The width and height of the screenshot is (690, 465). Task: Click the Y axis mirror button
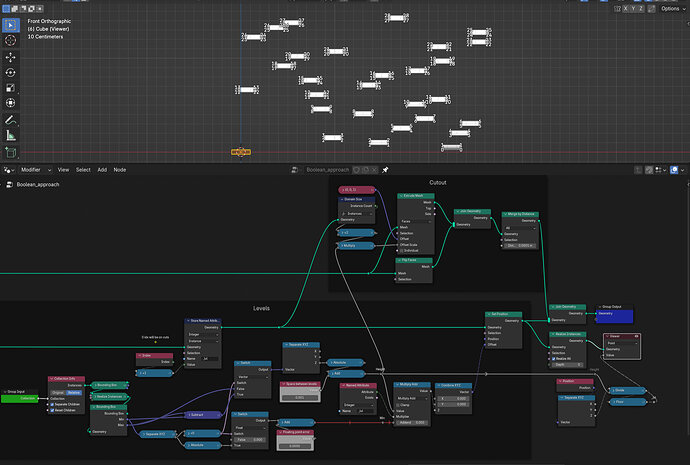[x=633, y=8]
